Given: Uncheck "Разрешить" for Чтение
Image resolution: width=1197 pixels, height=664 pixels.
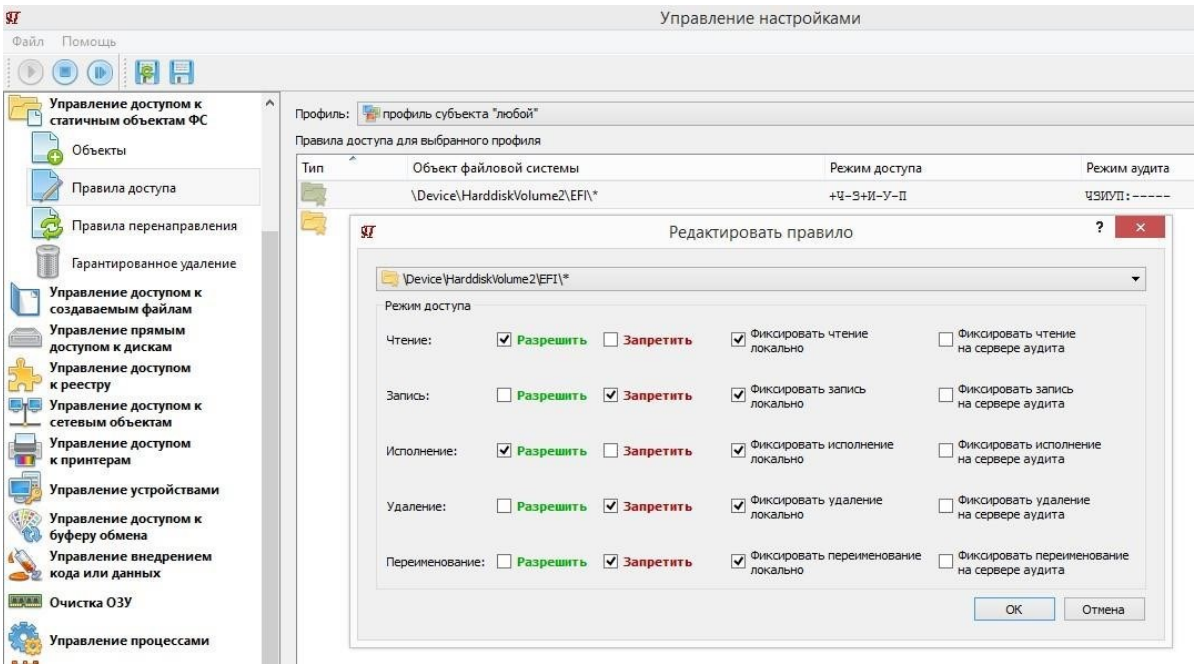Looking at the screenshot, I should 504,340.
